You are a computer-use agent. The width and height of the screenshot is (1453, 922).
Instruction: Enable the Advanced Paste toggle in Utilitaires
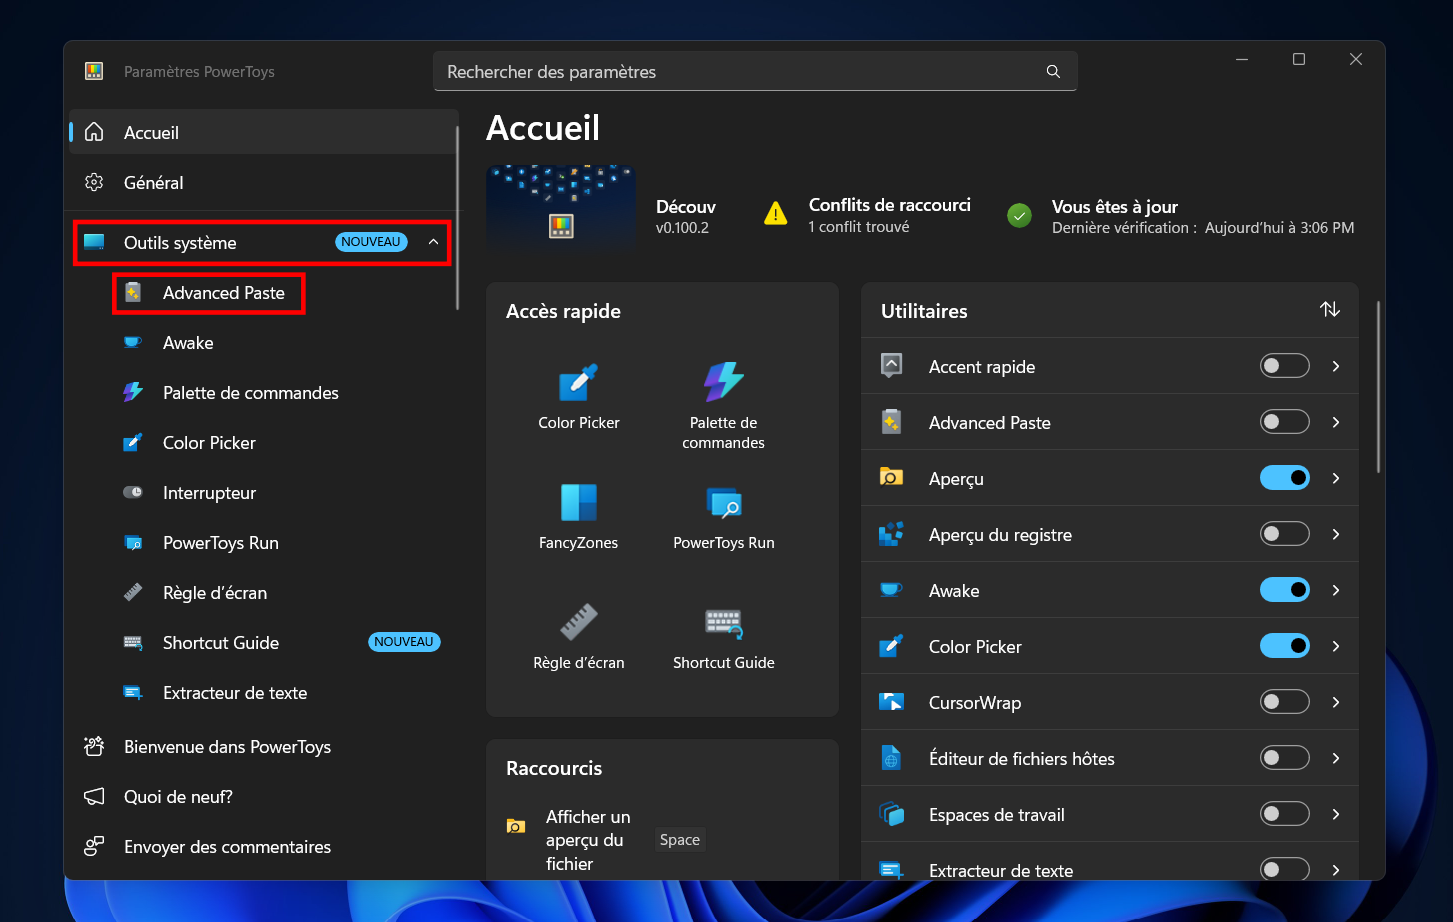pos(1284,422)
